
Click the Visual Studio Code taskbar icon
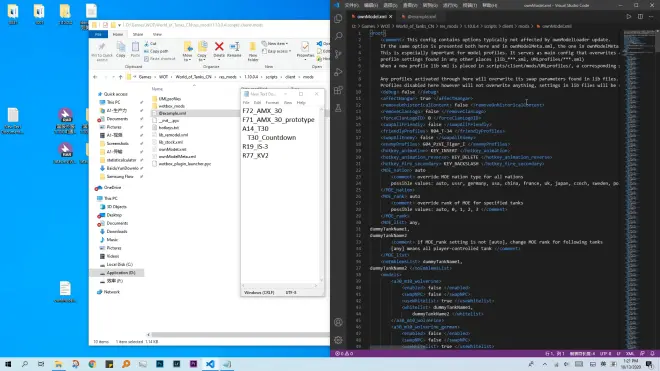tap(210, 364)
